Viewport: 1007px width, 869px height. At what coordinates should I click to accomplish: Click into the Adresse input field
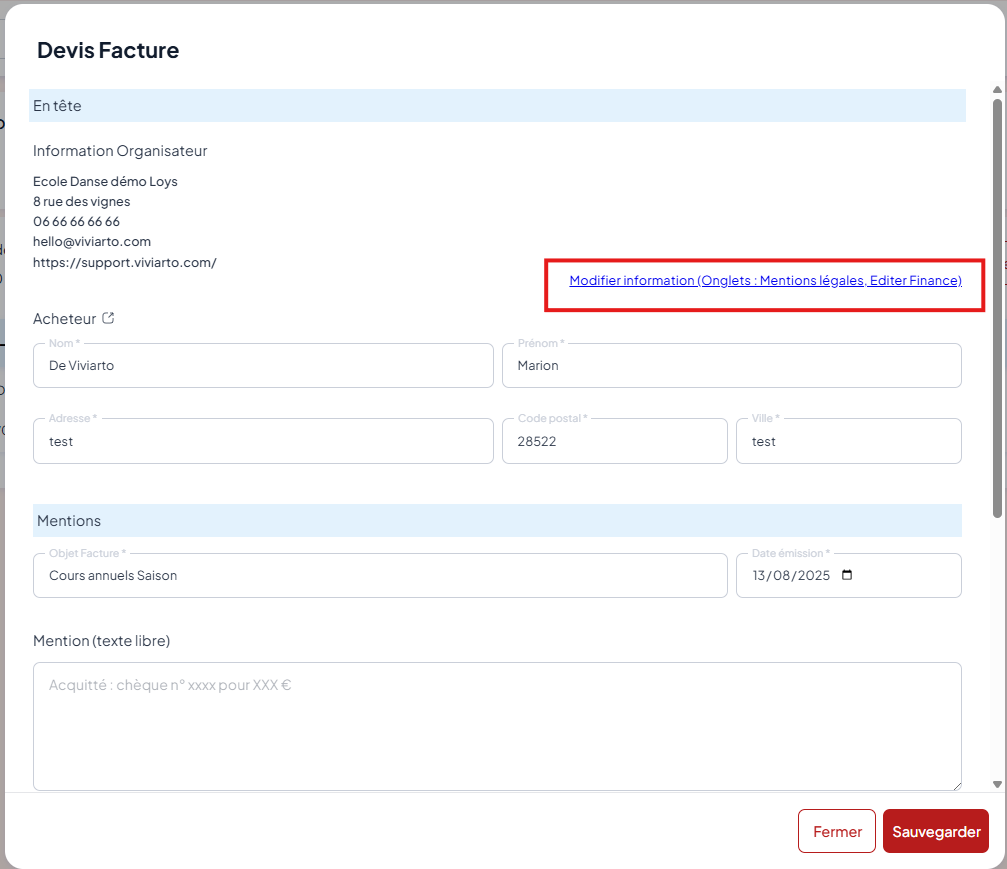point(263,441)
